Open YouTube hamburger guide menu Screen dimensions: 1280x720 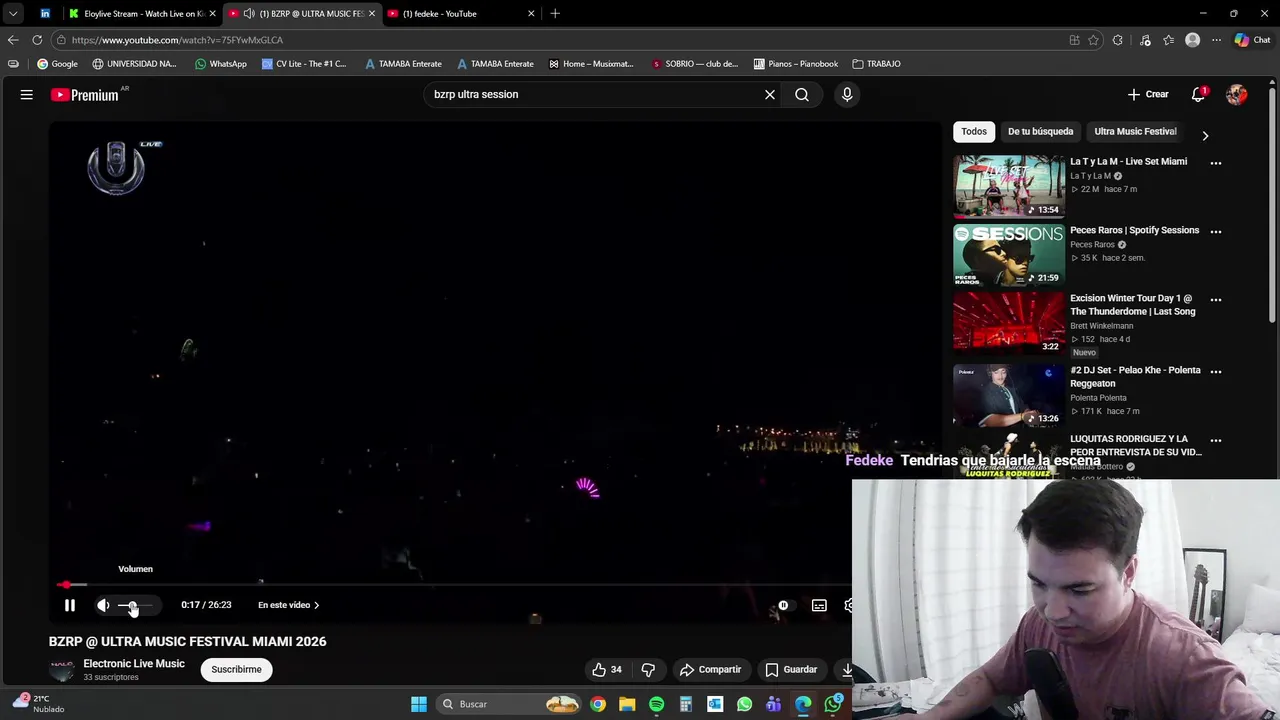pyautogui.click(x=27, y=94)
